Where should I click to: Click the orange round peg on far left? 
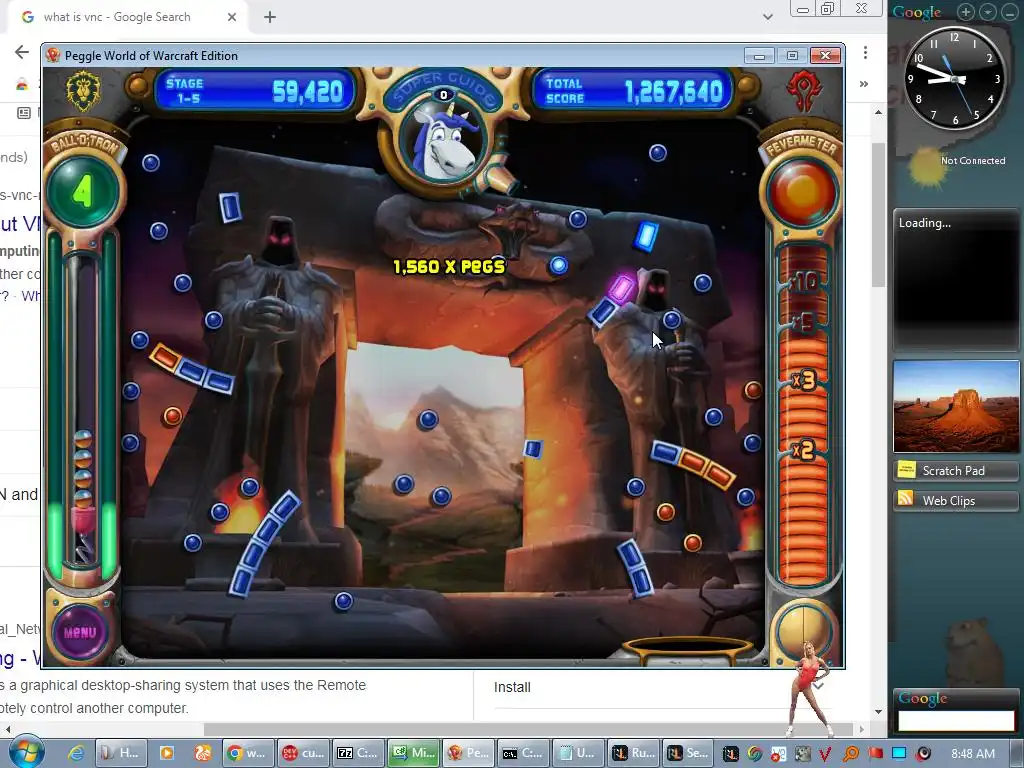coord(172,415)
